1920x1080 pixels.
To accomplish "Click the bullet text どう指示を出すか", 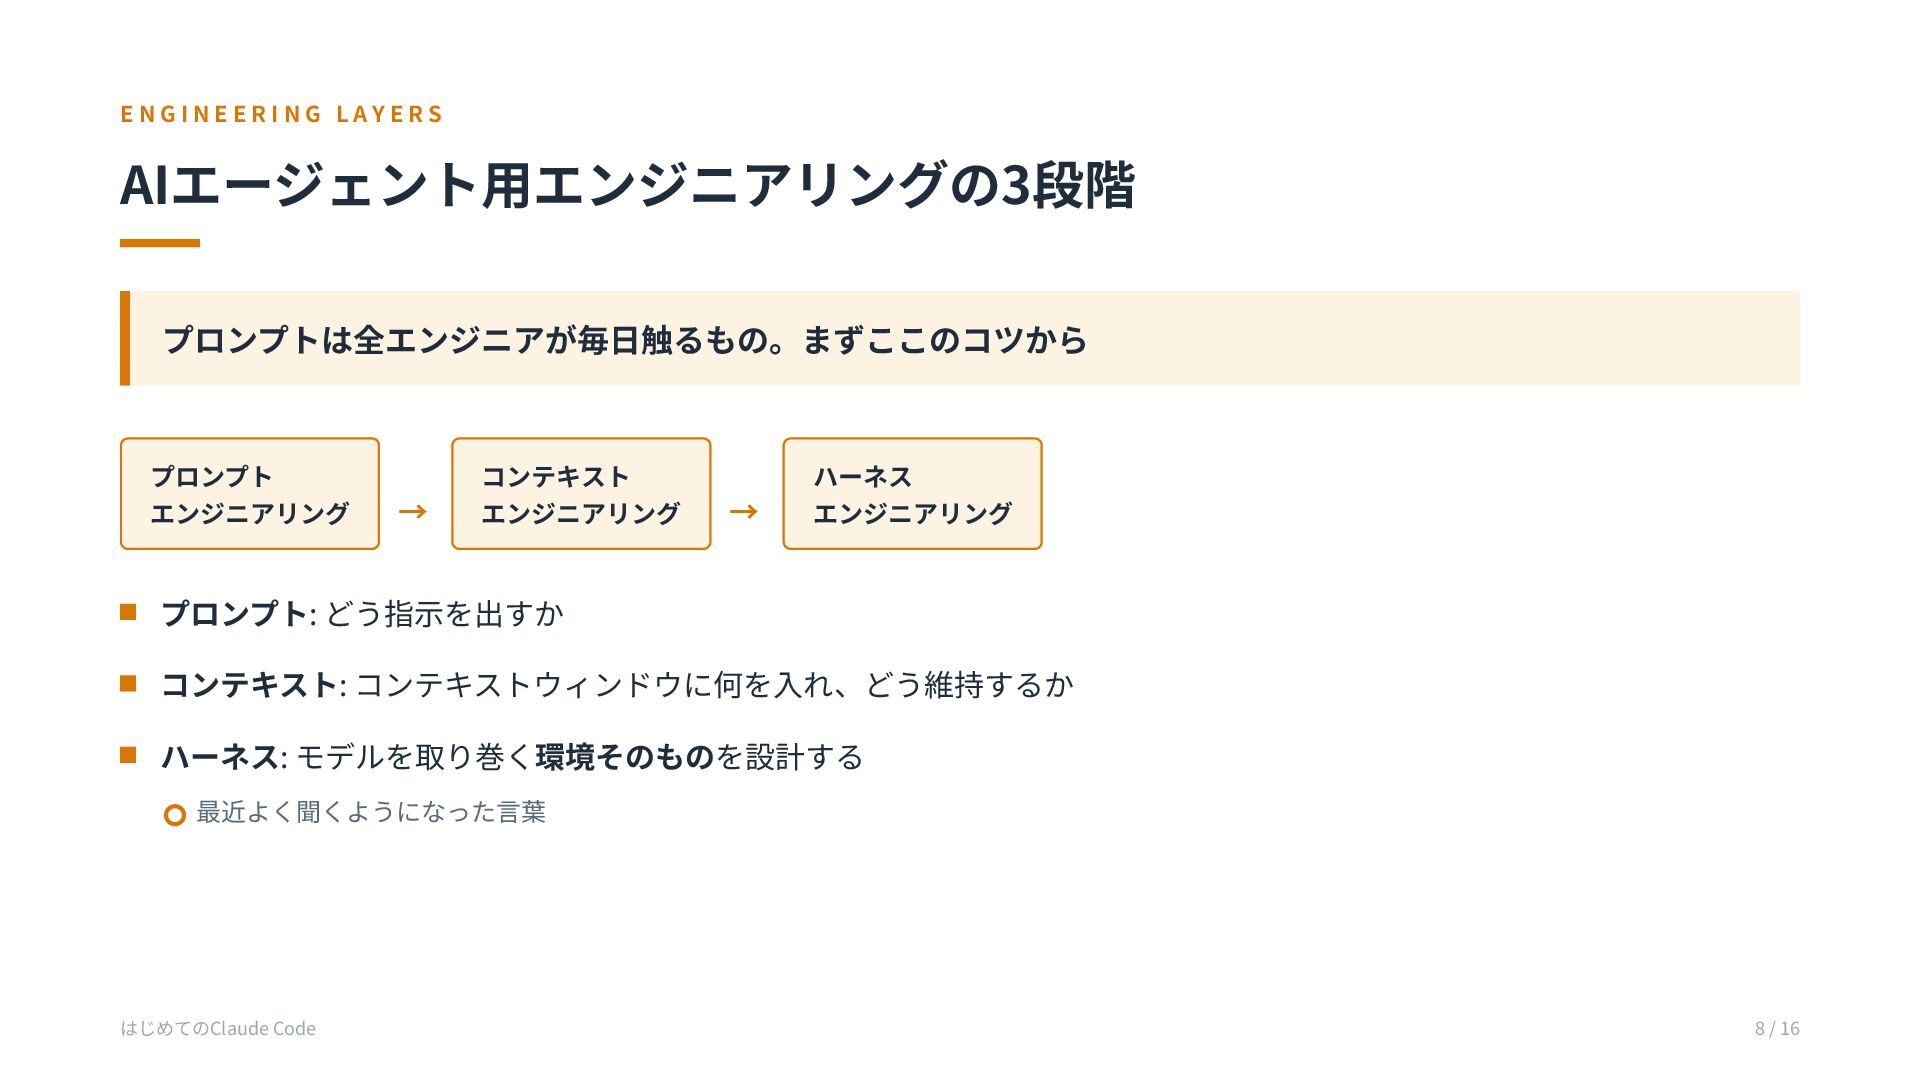I will tap(445, 613).
